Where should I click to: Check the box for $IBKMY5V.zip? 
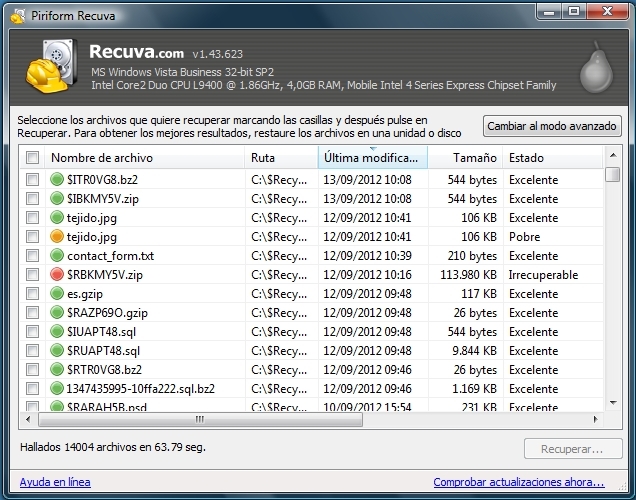point(32,198)
